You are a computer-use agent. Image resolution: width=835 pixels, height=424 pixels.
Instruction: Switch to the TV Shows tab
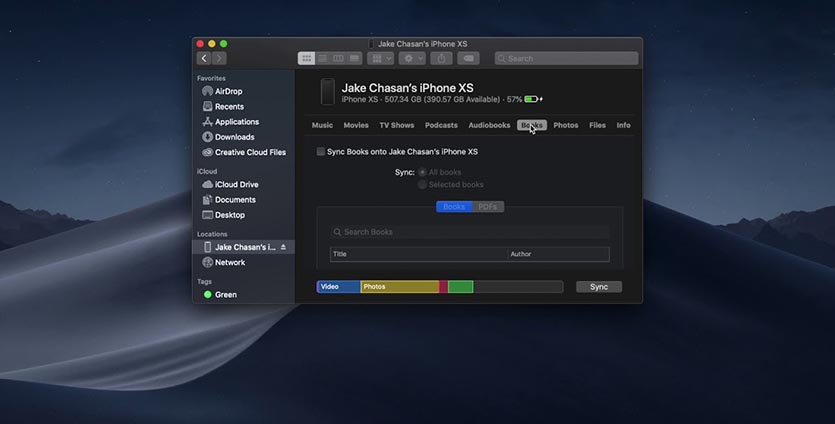click(397, 125)
